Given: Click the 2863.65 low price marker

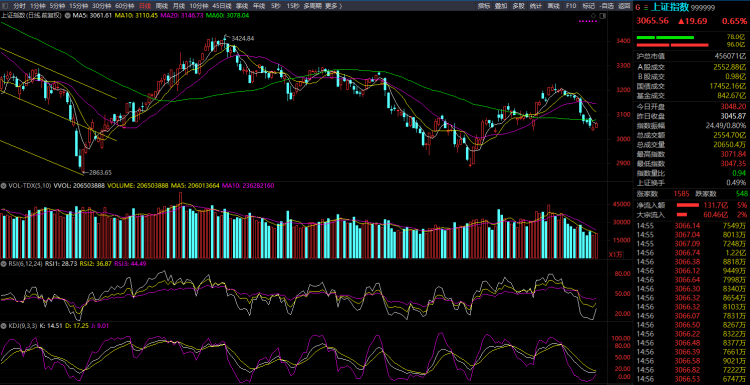Looking at the screenshot, I should pyautogui.click(x=100, y=172).
